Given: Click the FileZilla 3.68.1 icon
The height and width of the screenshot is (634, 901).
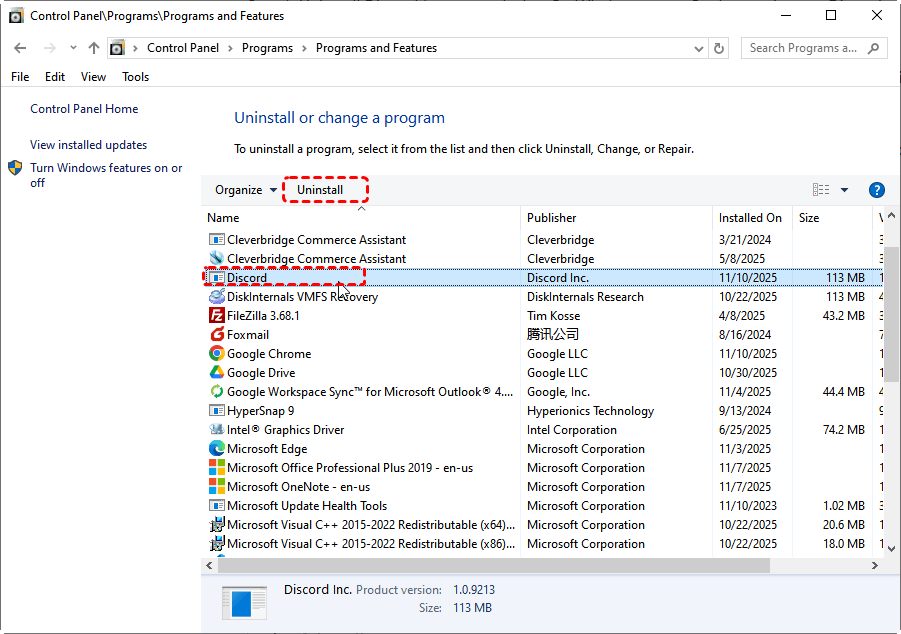Looking at the screenshot, I should click(x=217, y=316).
